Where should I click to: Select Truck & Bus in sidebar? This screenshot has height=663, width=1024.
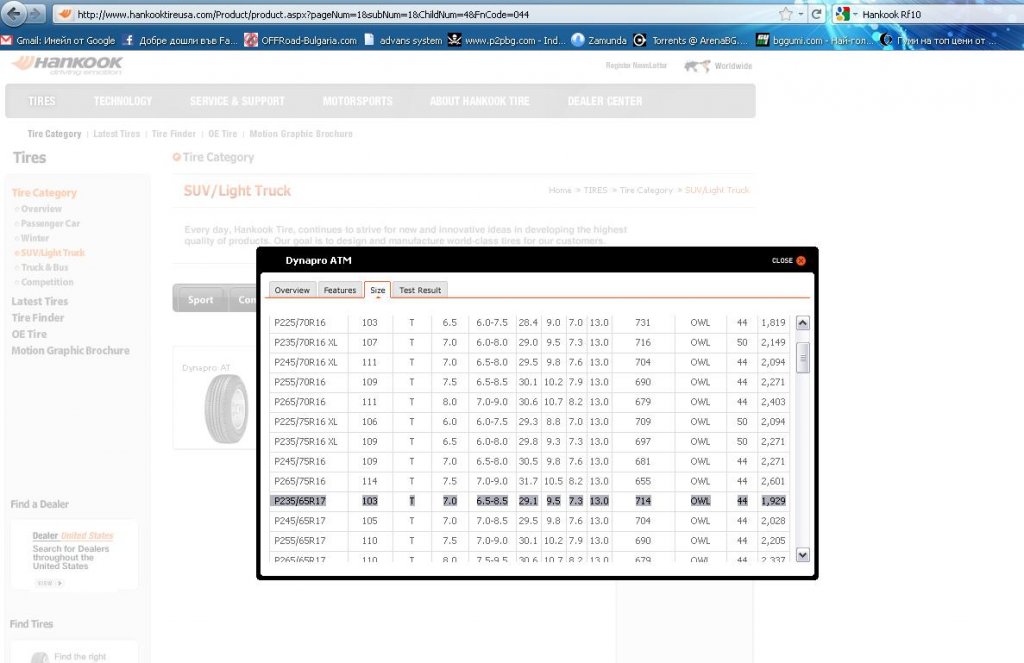(x=44, y=268)
